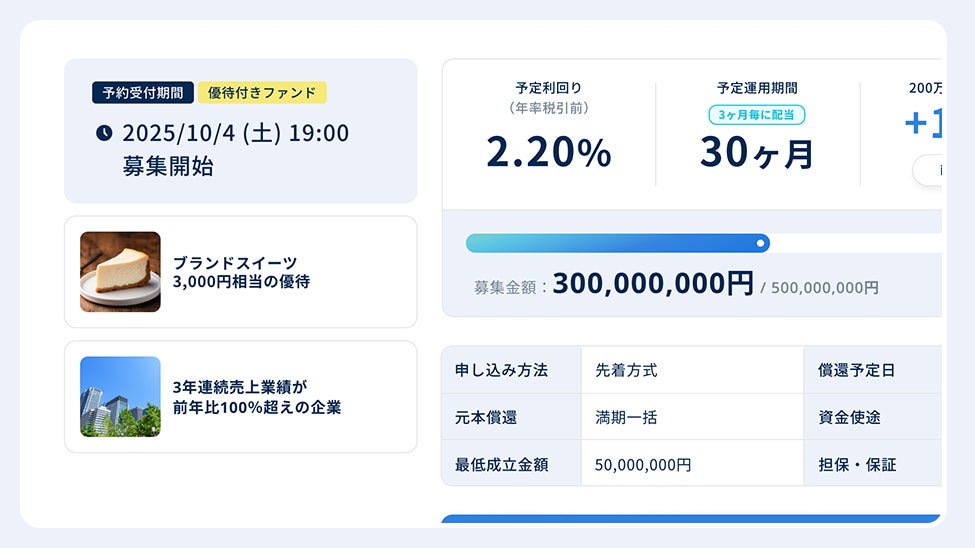Screen dimensions: 975x548
Task: Select the 申し込み方法 table header cell
Action: [511, 370]
